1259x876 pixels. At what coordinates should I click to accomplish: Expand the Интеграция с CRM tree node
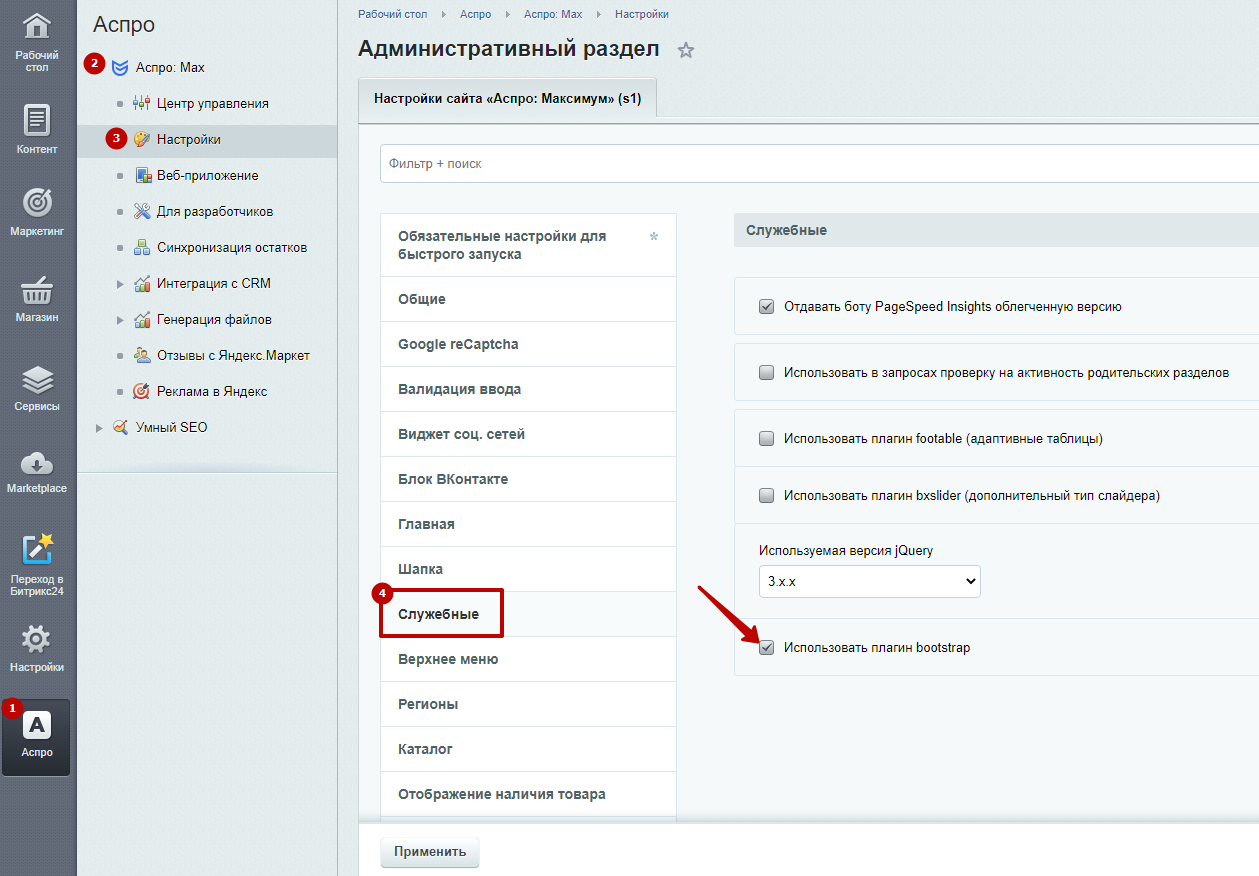coord(120,284)
